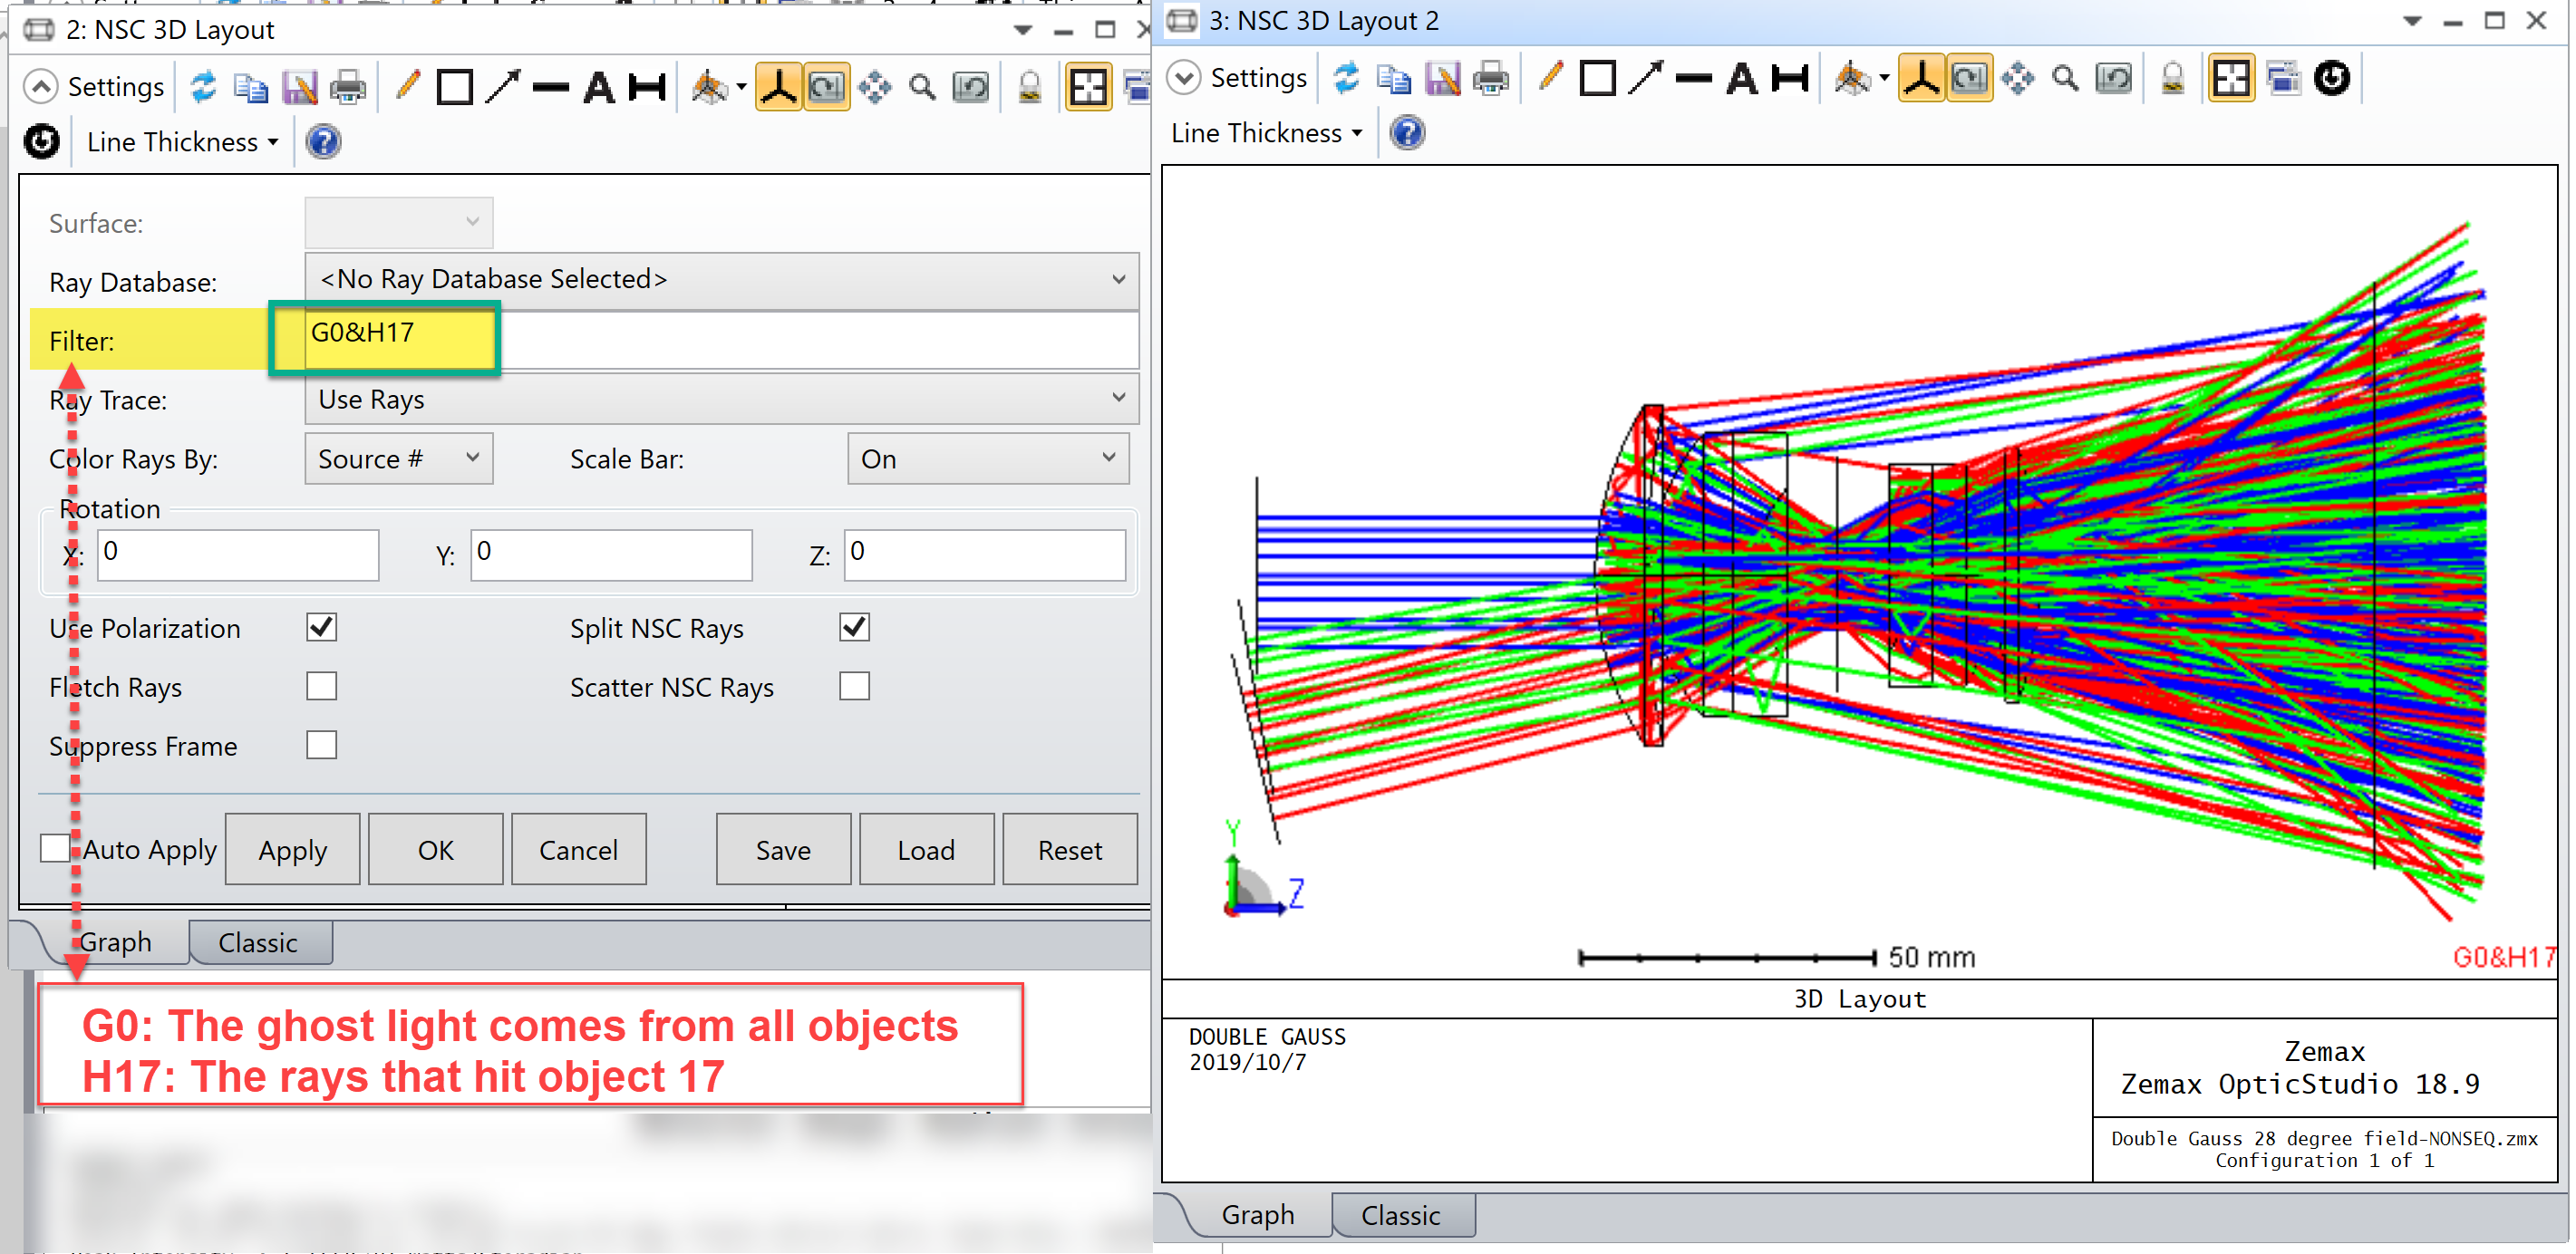This screenshot has height=1254, width=2576.
Task: Click the lock icon in NSC 3D Layout 2
Action: 2173,78
